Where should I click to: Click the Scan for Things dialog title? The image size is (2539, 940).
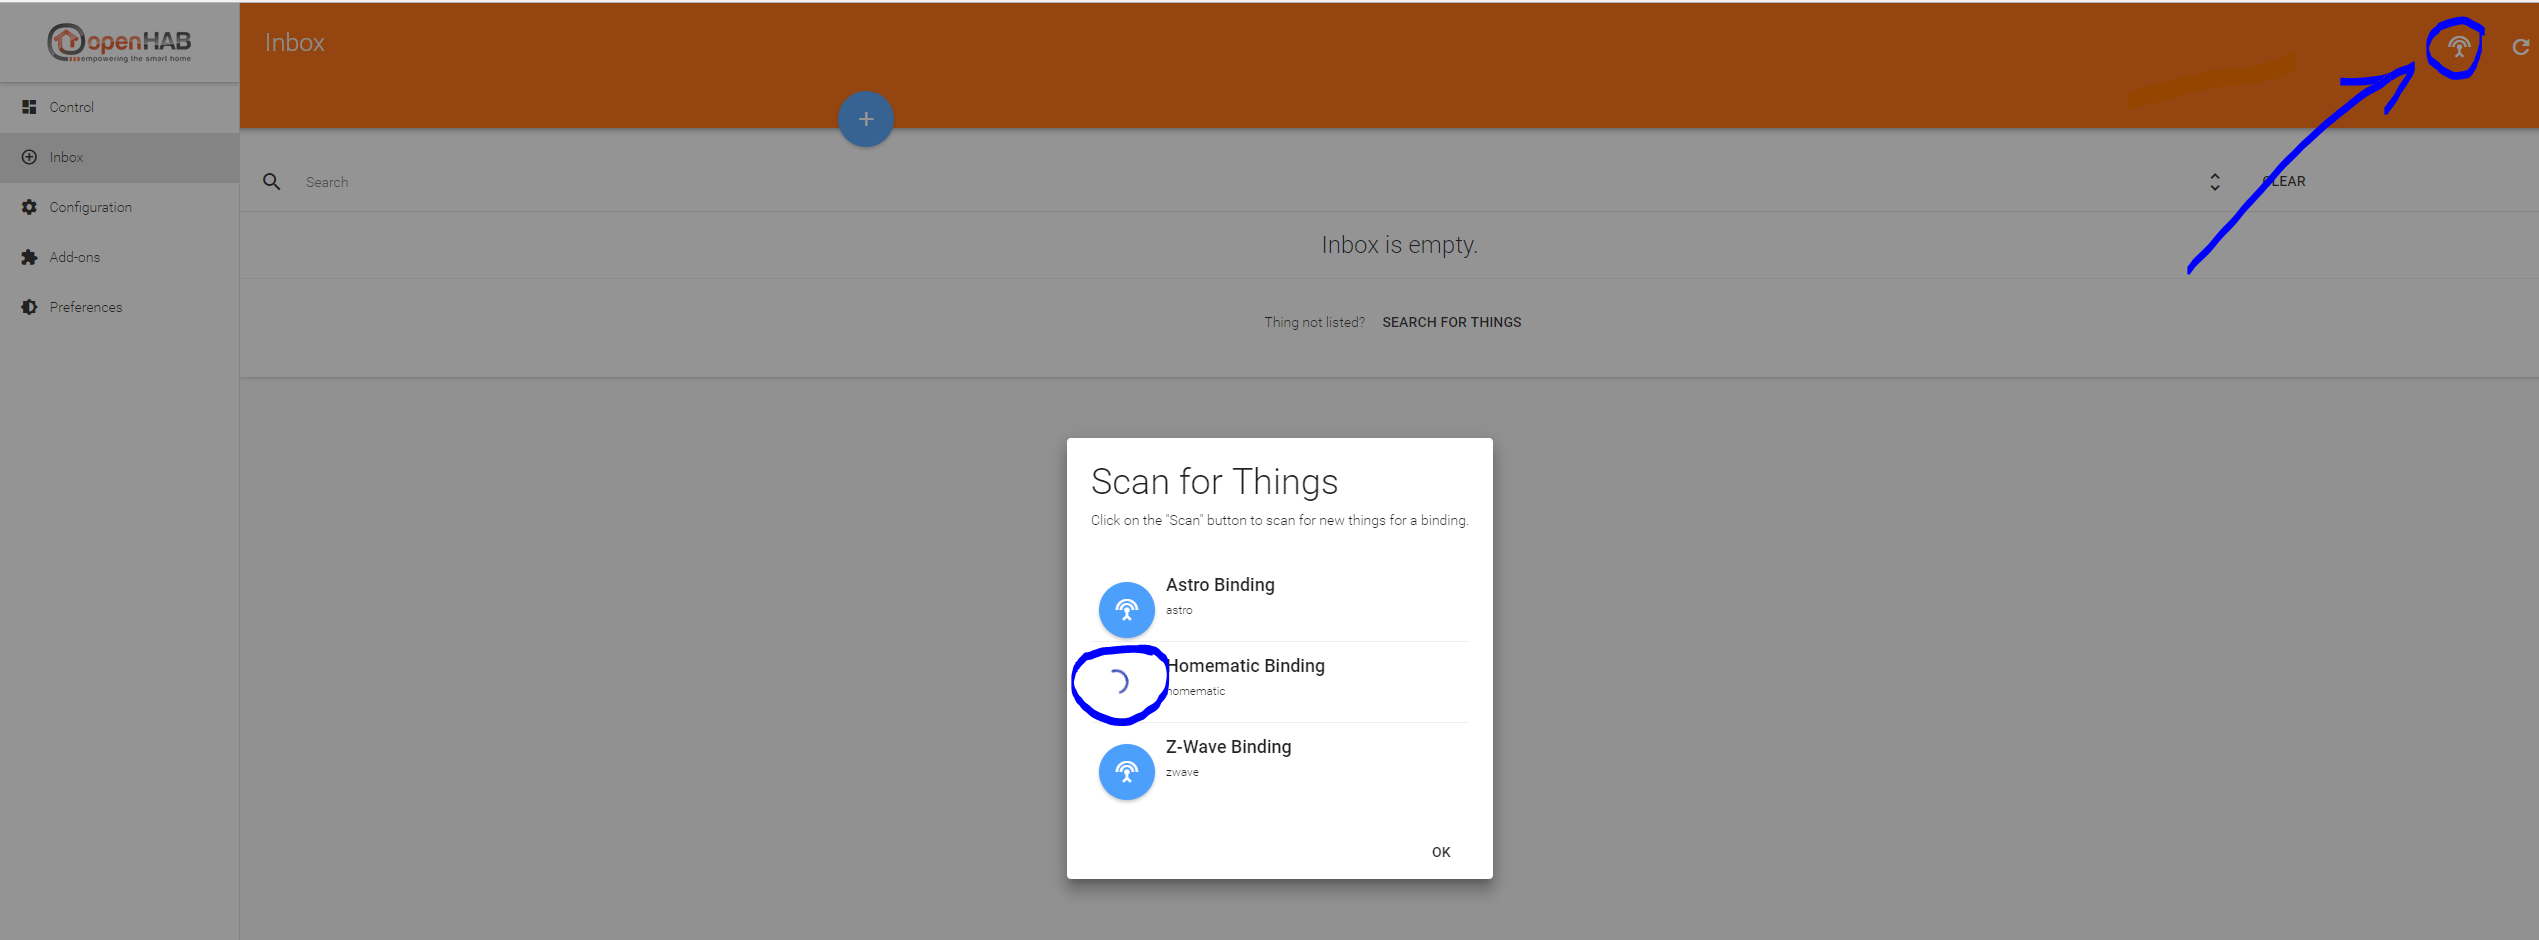tap(1214, 482)
